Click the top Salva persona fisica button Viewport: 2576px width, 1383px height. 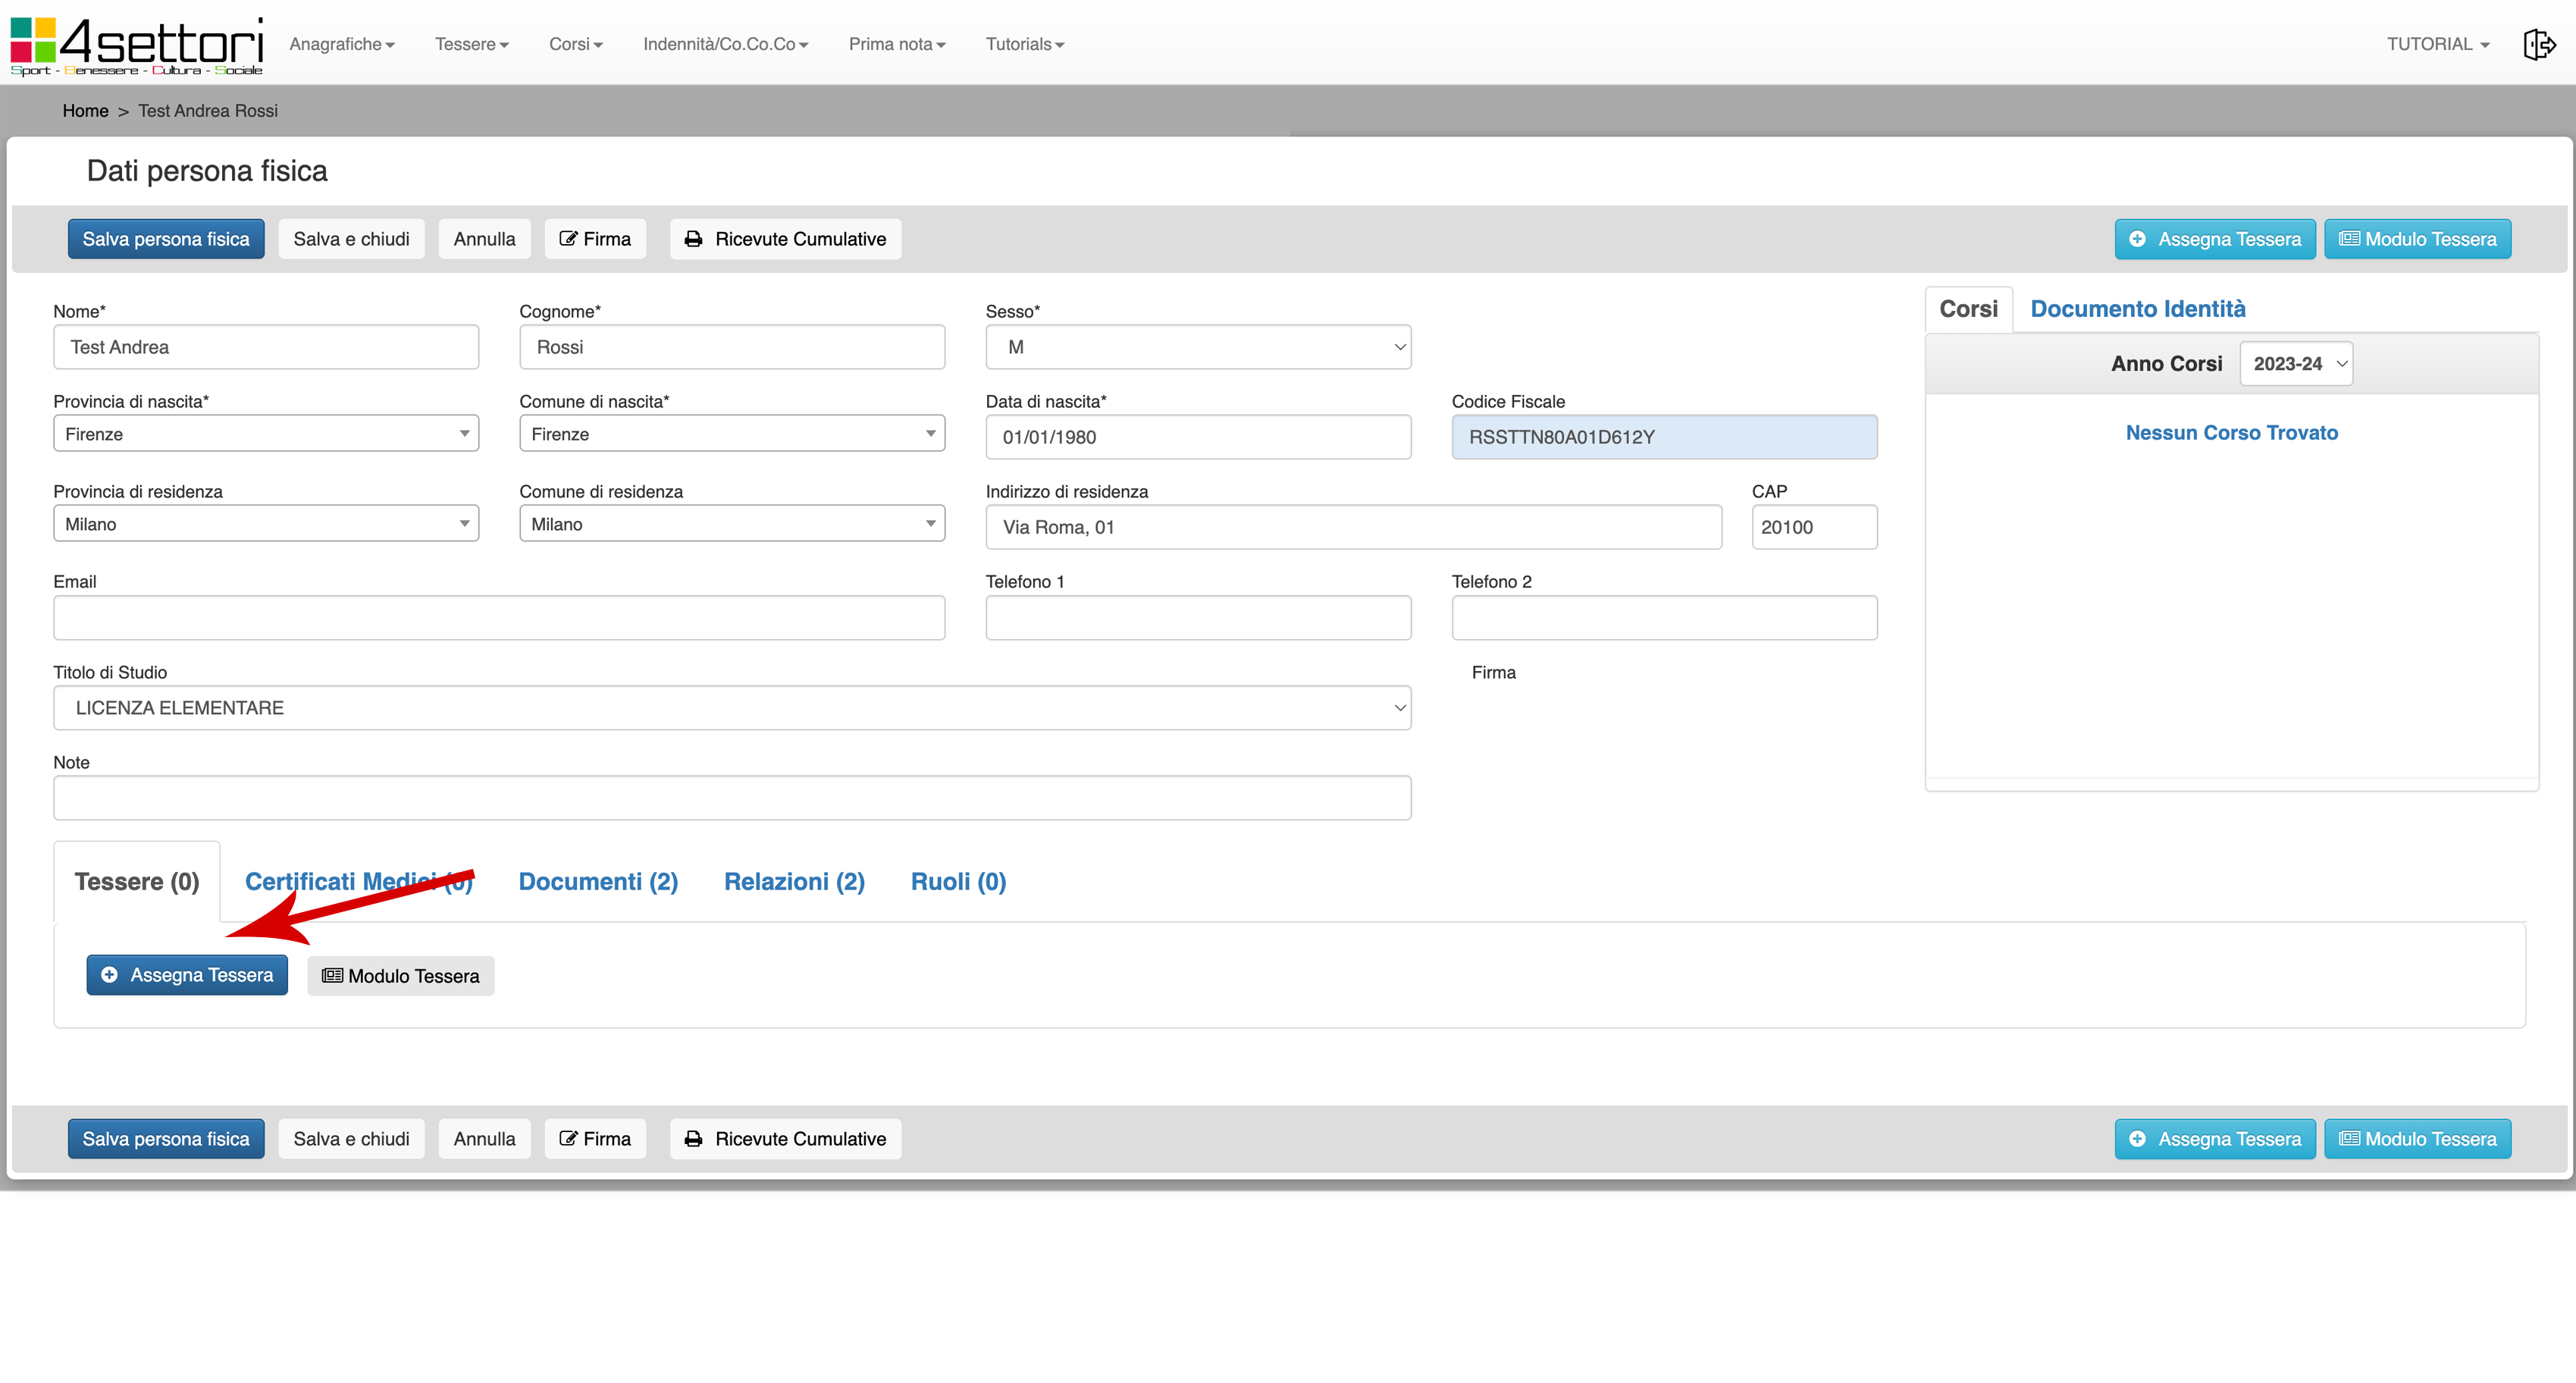pos(166,239)
